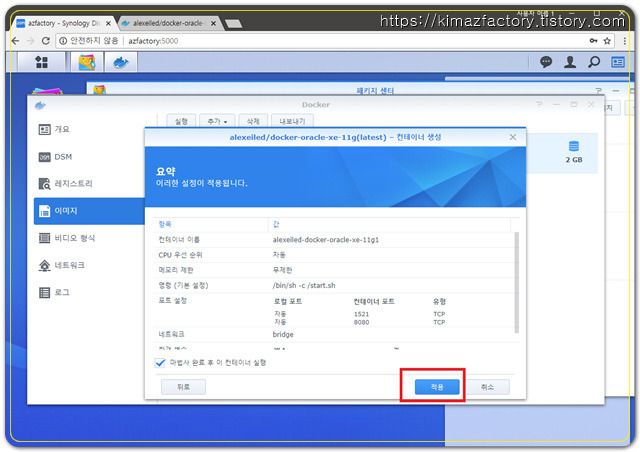Click the 삭제 delete button
The width and height of the screenshot is (640, 452).
[253, 121]
